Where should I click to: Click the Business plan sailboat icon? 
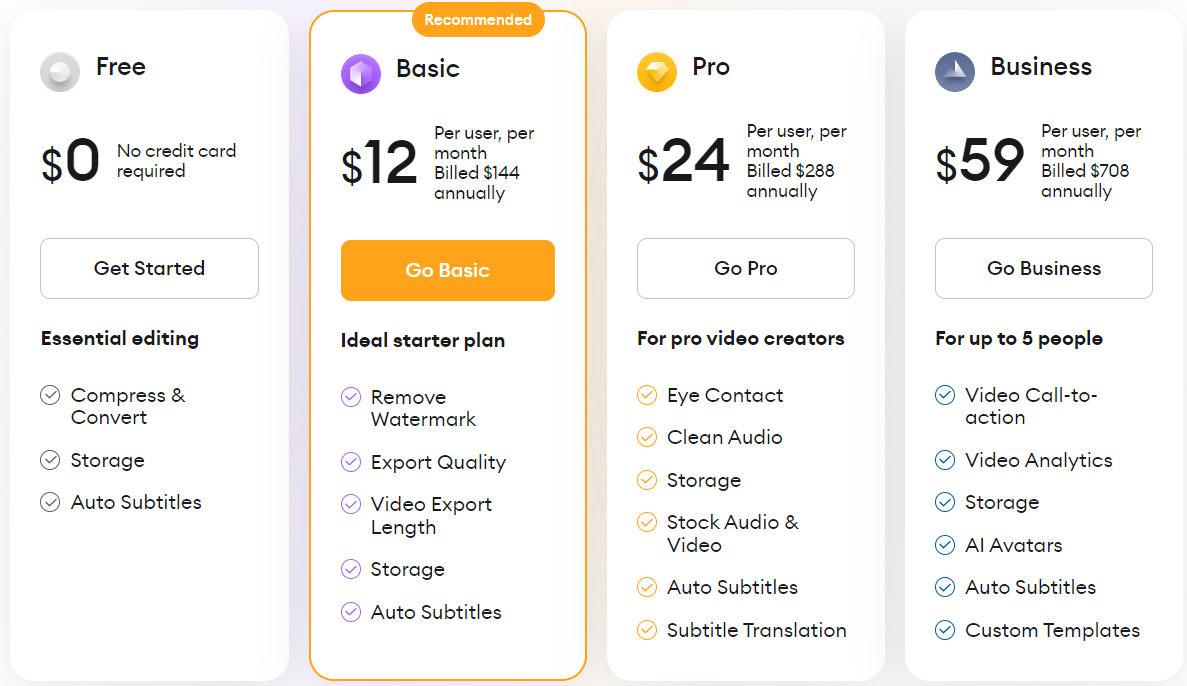click(x=955, y=72)
